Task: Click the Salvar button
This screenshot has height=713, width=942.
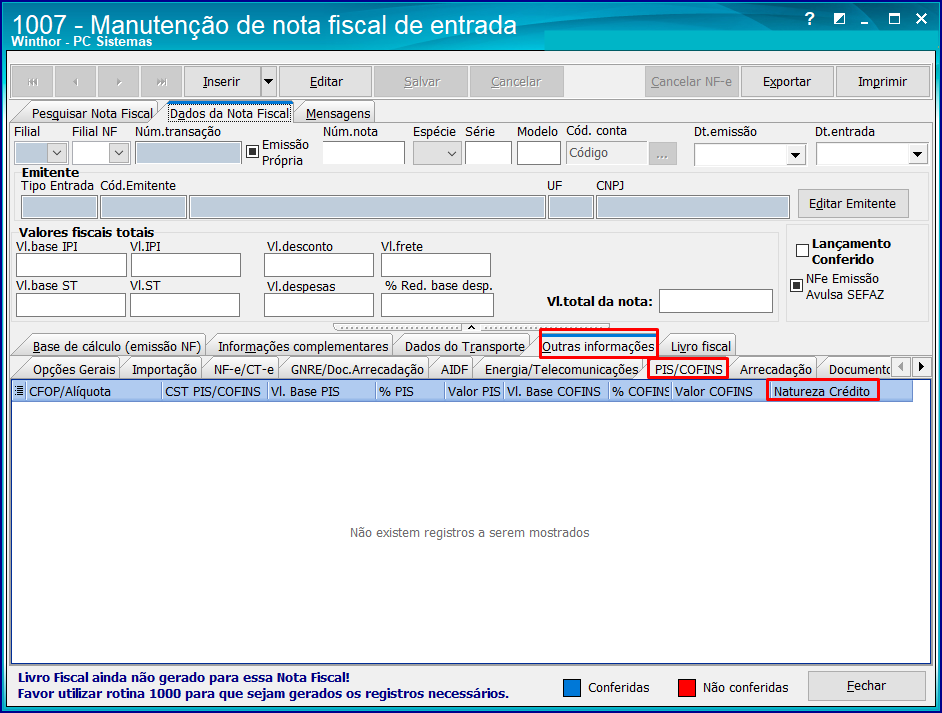Action: coord(421,82)
